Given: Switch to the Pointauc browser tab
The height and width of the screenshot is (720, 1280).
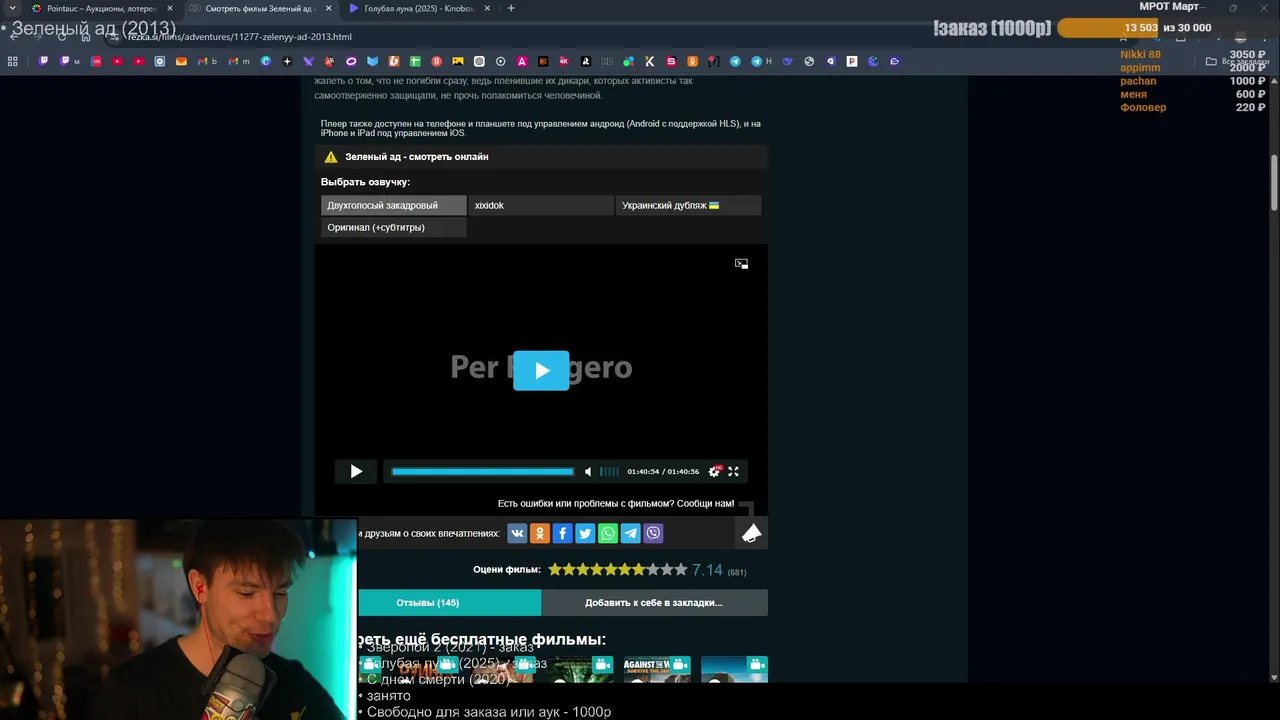Looking at the screenshot, I should click(100, 8).
